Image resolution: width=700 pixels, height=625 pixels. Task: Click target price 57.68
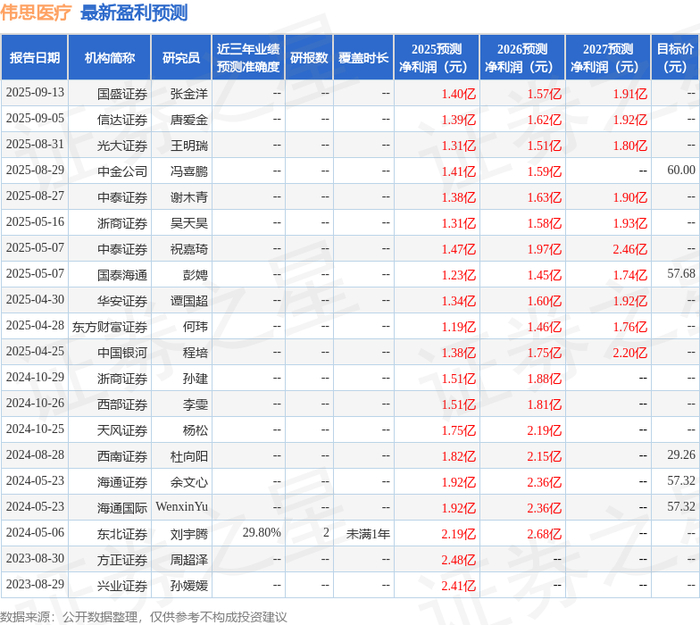(681, 274)
